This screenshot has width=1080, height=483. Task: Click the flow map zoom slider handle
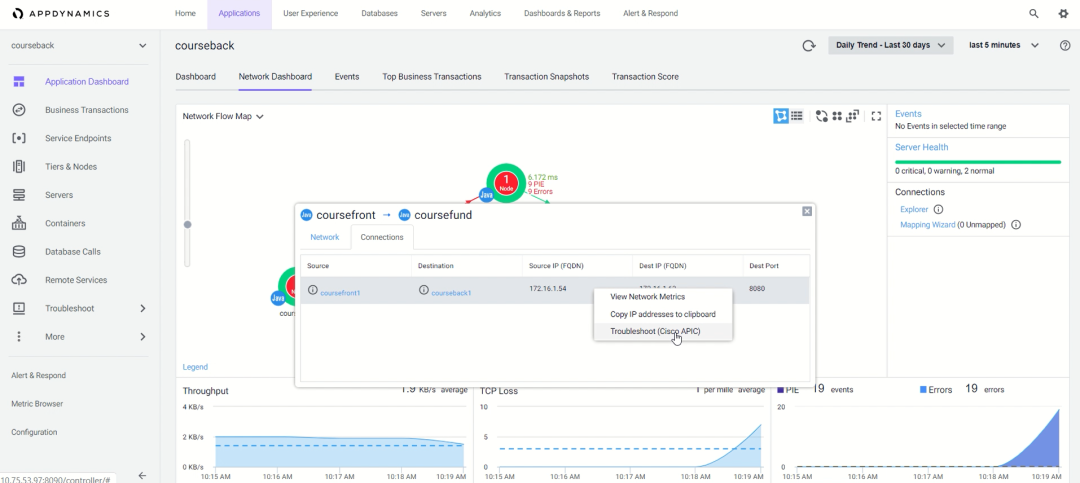coord(187,224)
